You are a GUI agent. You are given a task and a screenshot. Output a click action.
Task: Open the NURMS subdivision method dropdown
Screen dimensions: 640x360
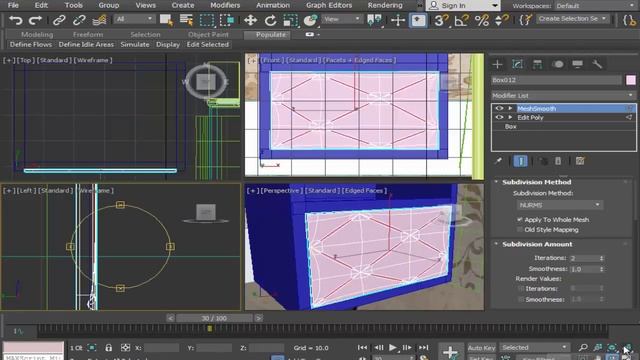click(559, 205)
